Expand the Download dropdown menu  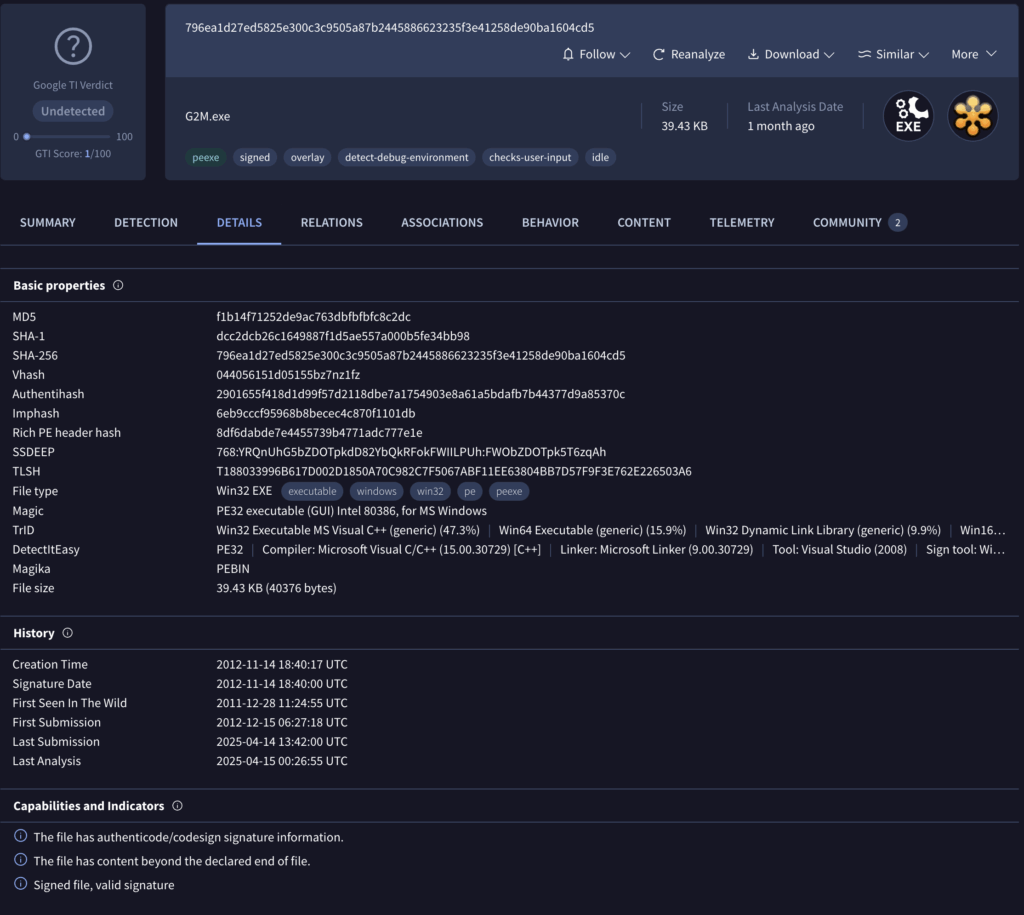point(791,54)
